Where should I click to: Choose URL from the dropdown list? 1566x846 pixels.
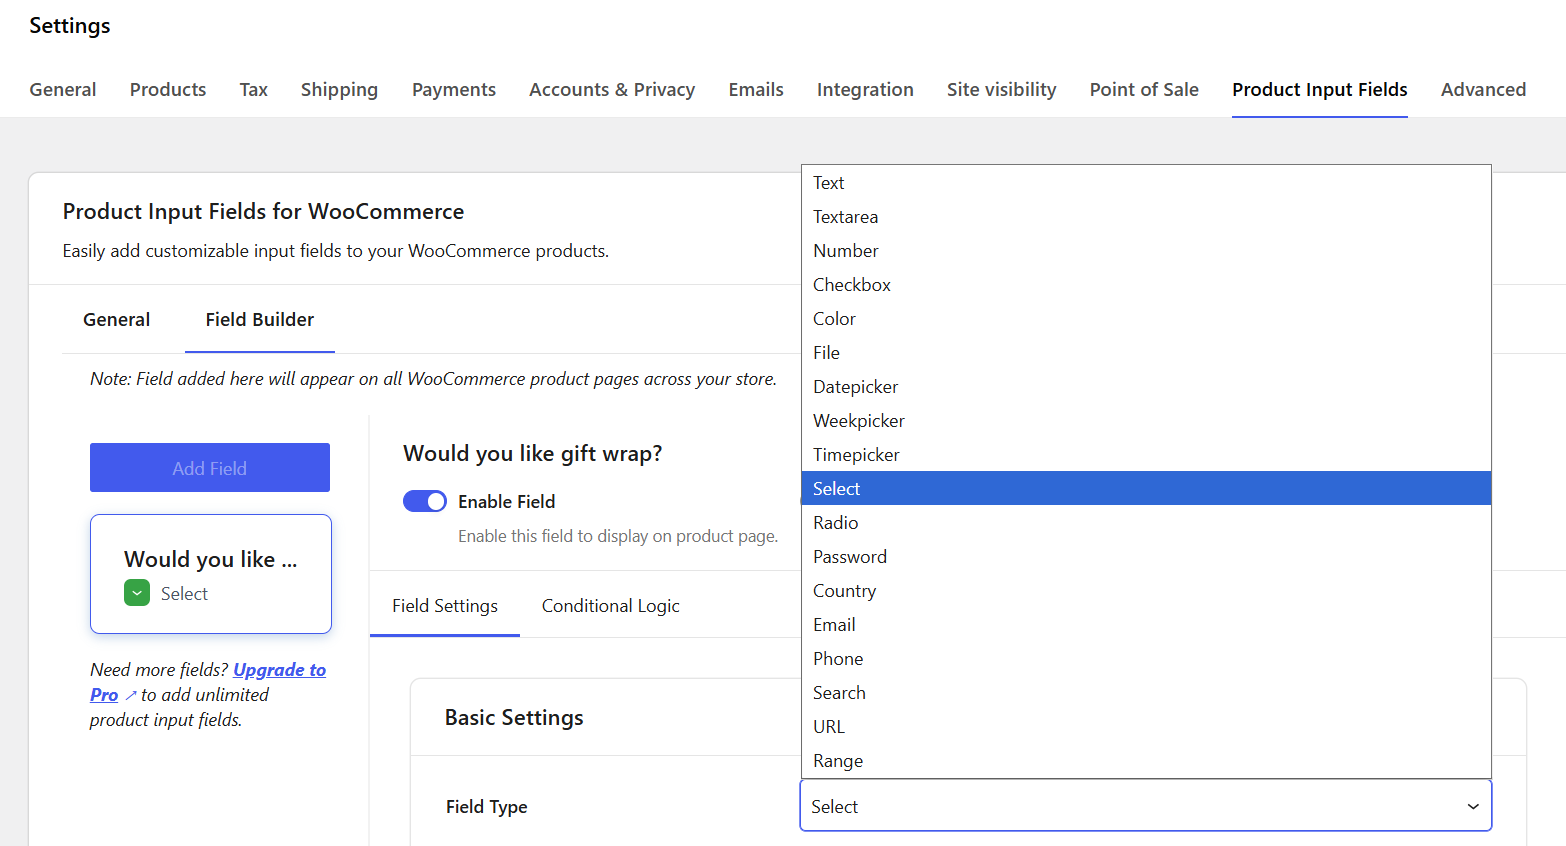pyautogui.click(x=1146, y=727)
